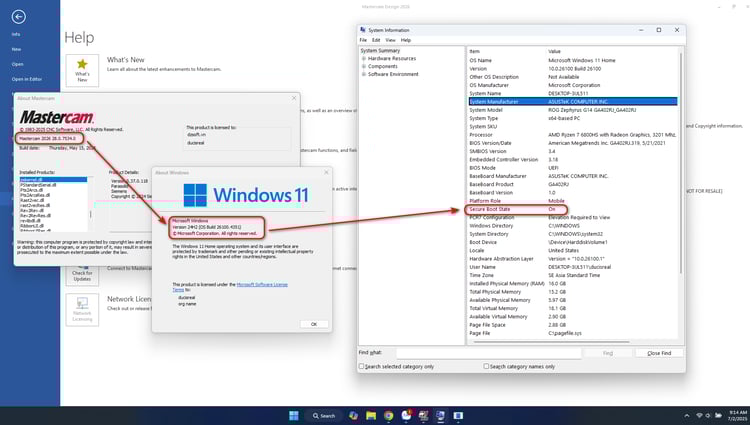Click the System Information vertical scrollbar
This screenshot has height=425, width=750.
click(681, 163)
